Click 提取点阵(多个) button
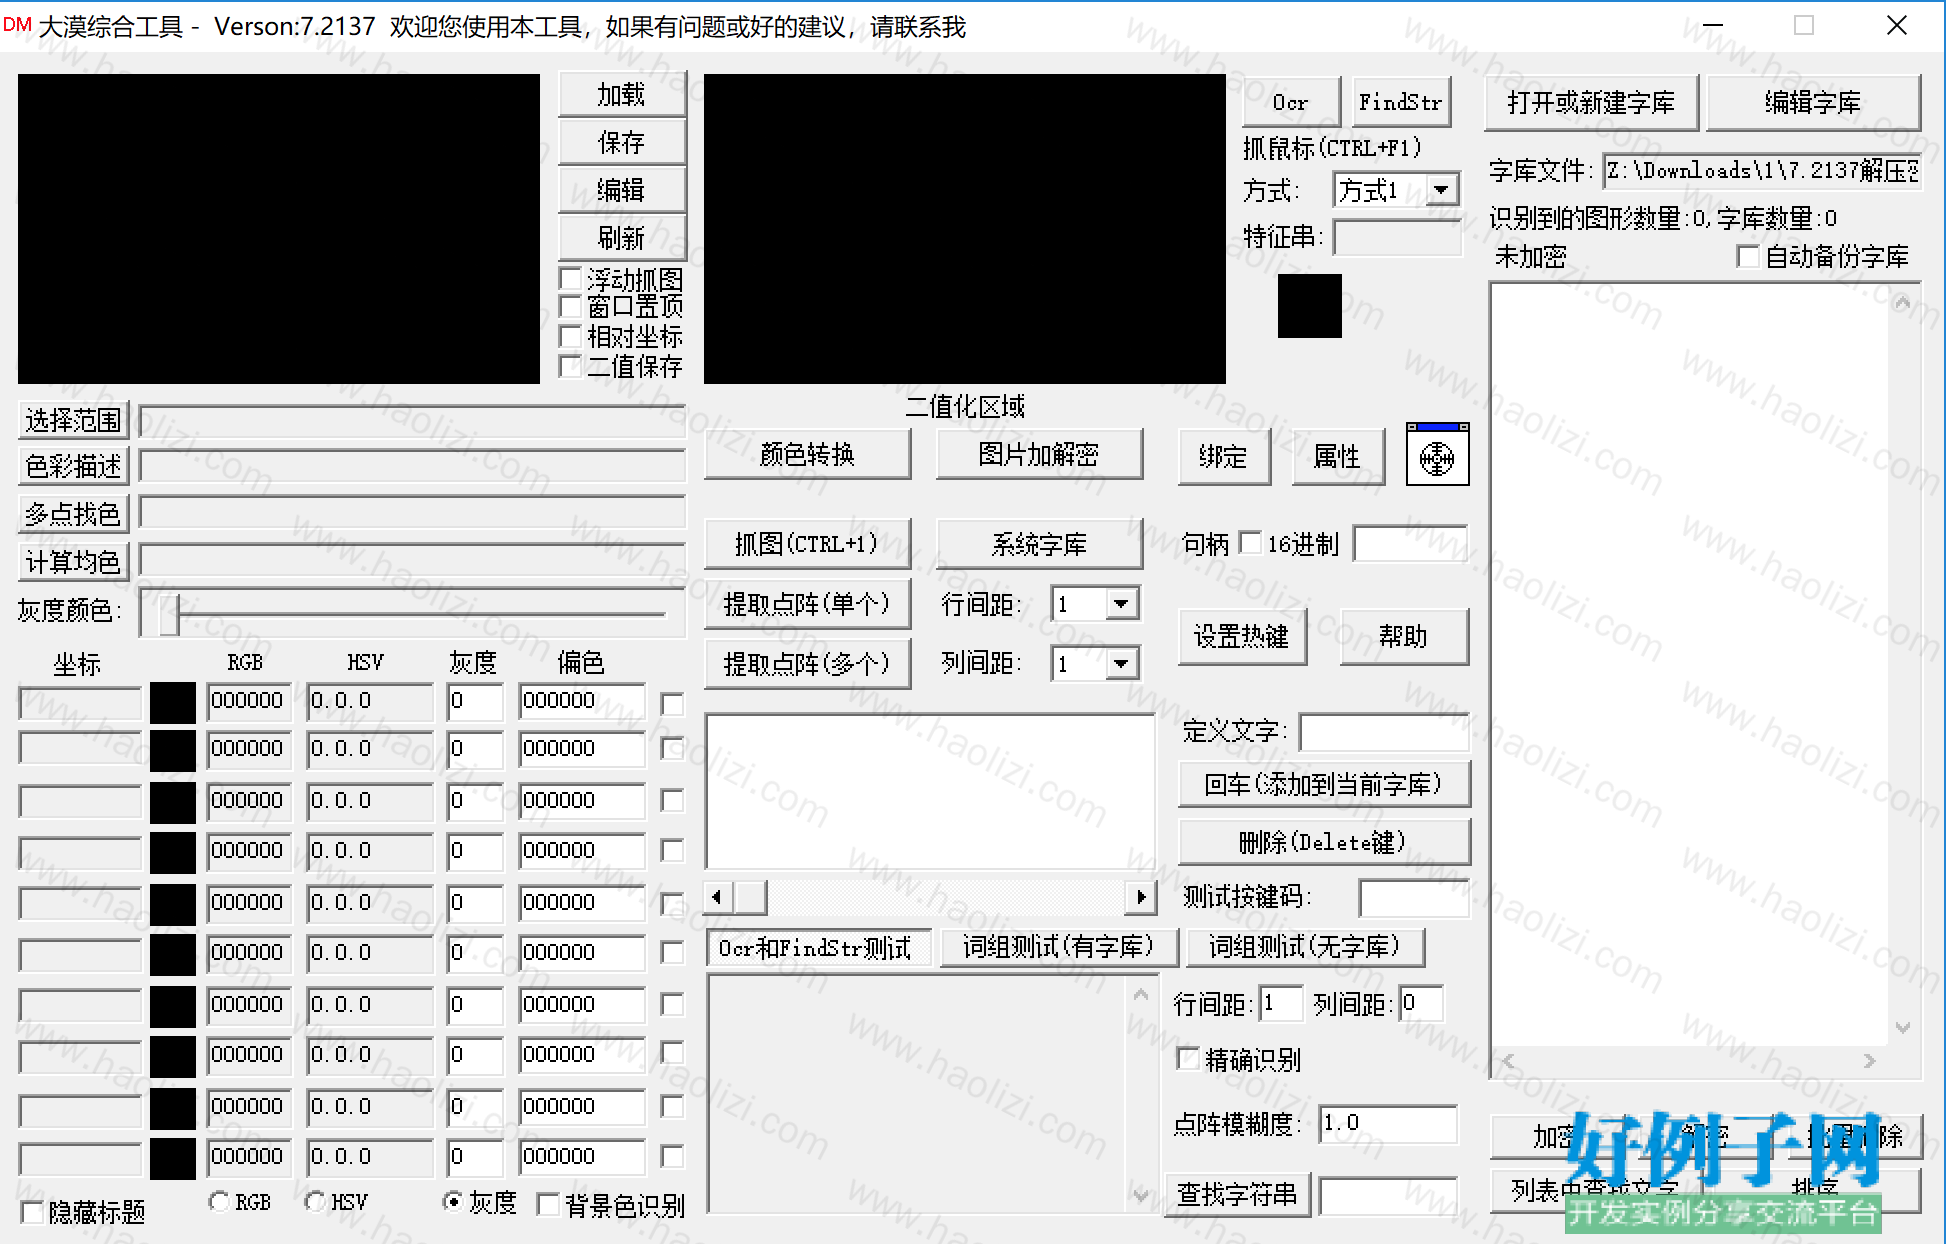This screenshot has height=1244, width=1946. (807, 664)
